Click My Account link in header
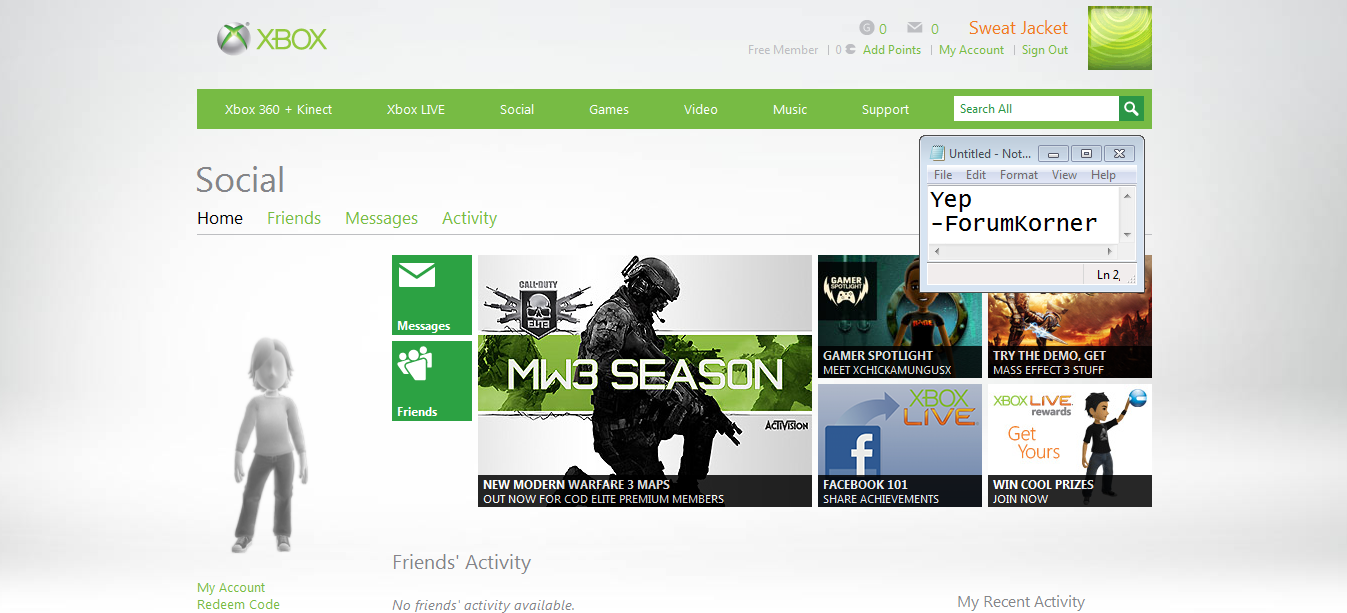The width and height of the screenshot is (1347, 613). point(971,50)
